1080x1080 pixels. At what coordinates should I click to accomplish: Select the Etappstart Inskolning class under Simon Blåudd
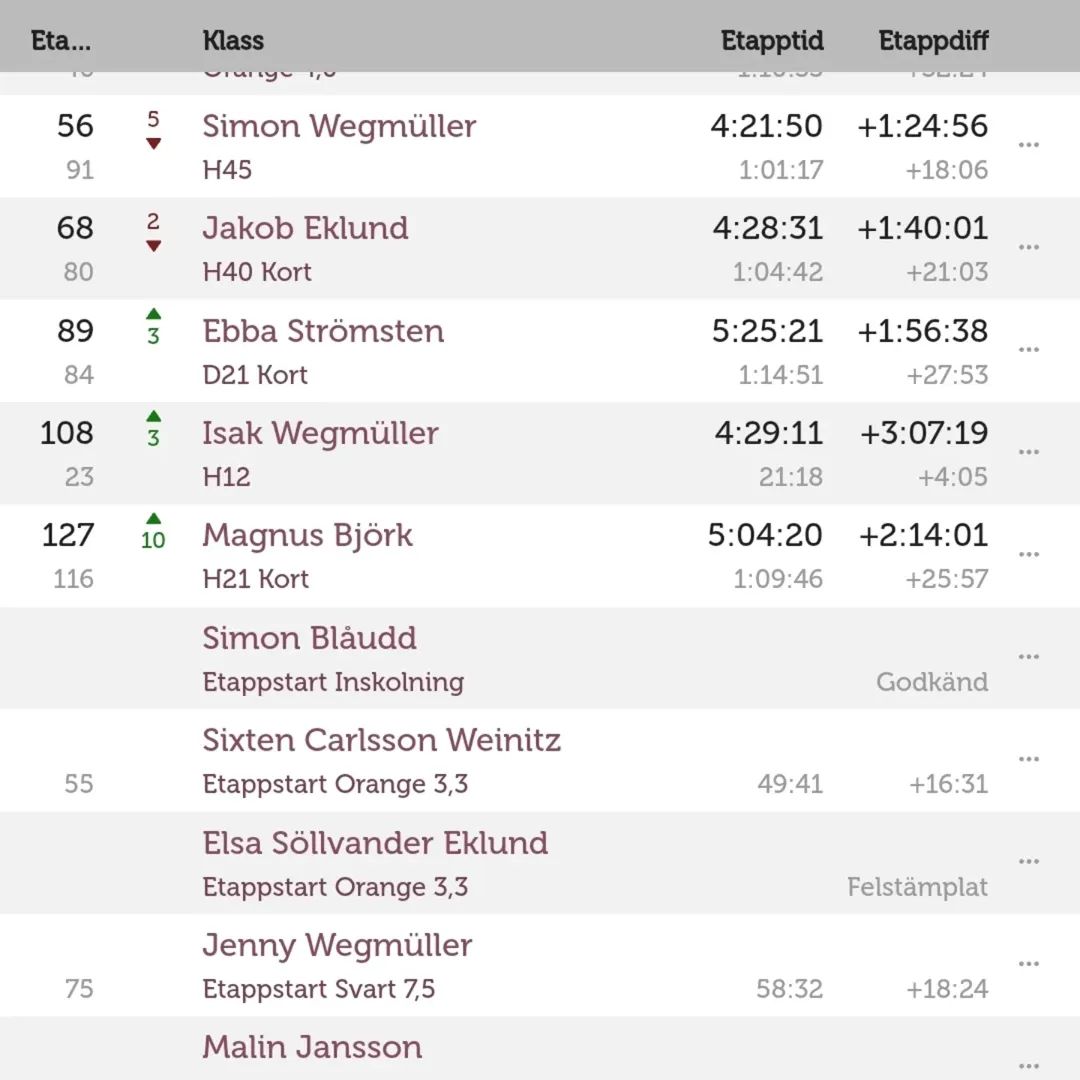[333, 682]
